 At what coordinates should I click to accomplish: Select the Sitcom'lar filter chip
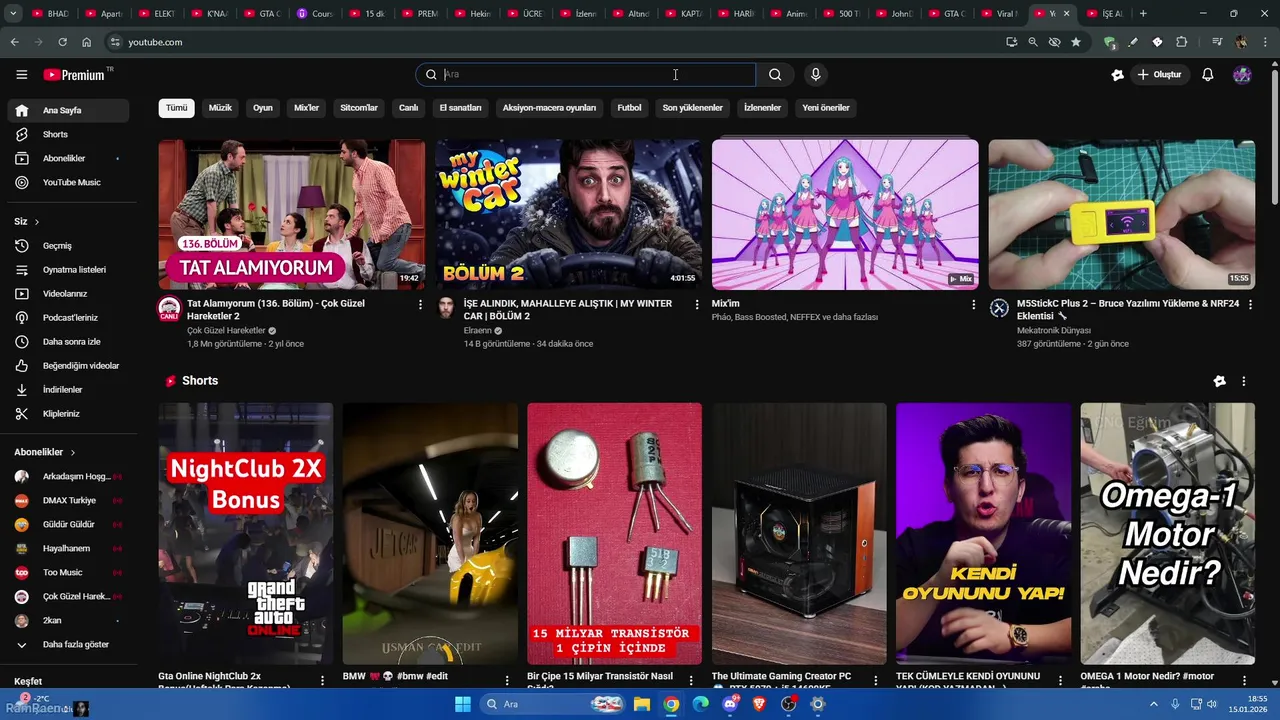pos(359,108)
